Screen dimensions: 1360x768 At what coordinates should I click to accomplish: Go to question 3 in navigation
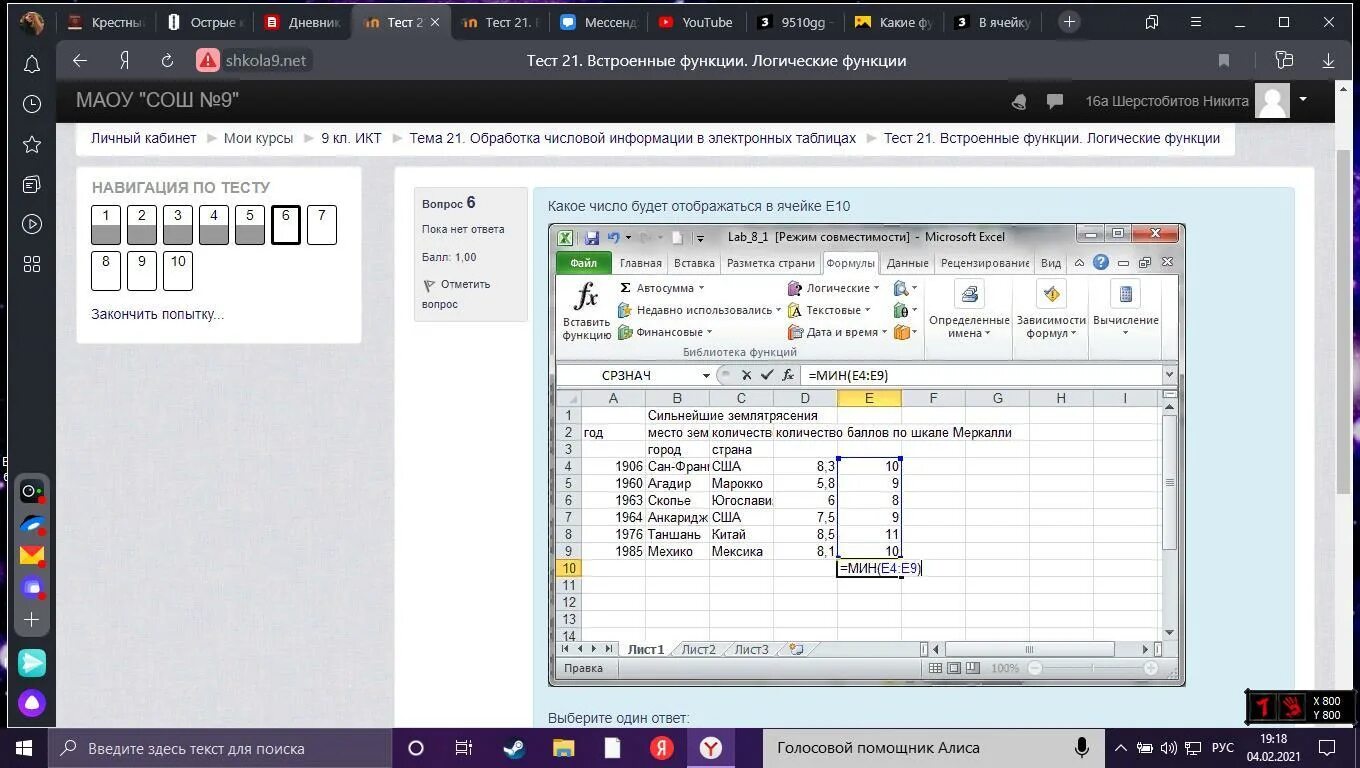pyautogui.click(x=178, y=225)
